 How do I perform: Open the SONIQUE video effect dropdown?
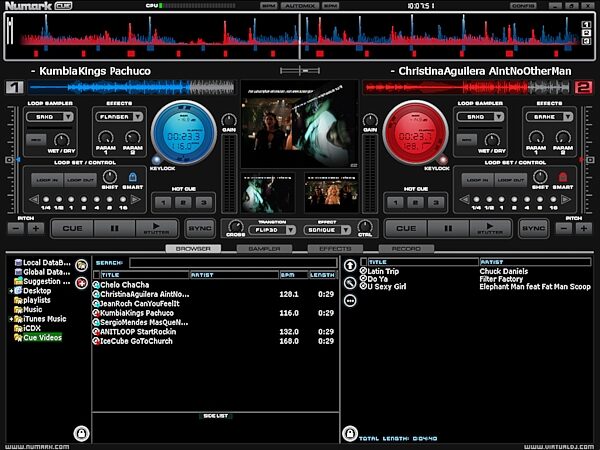click(346, 230)
